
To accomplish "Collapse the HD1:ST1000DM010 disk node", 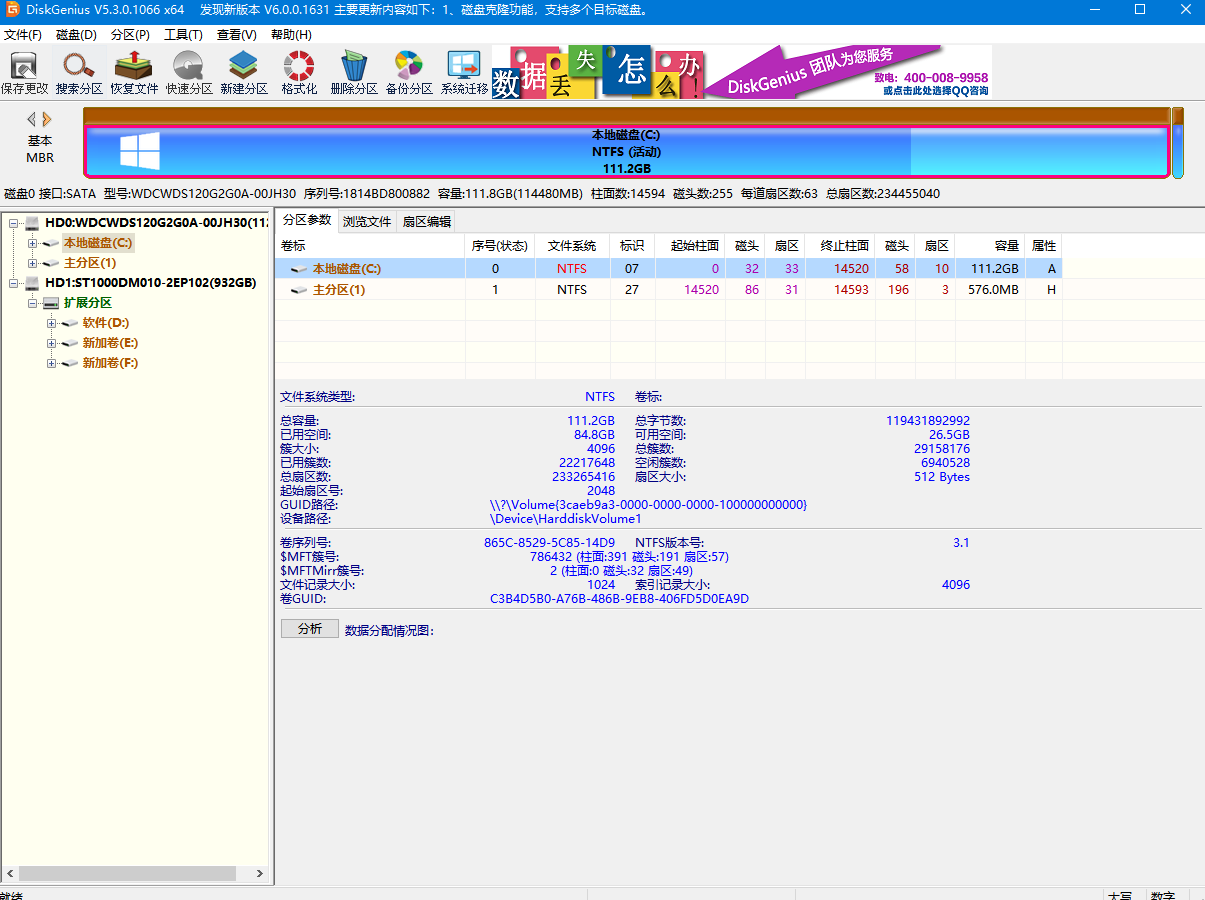I will (x=14, y=283).
